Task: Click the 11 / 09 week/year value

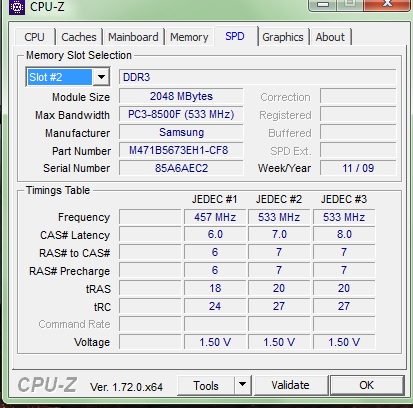Action: (x=358, y=168)
